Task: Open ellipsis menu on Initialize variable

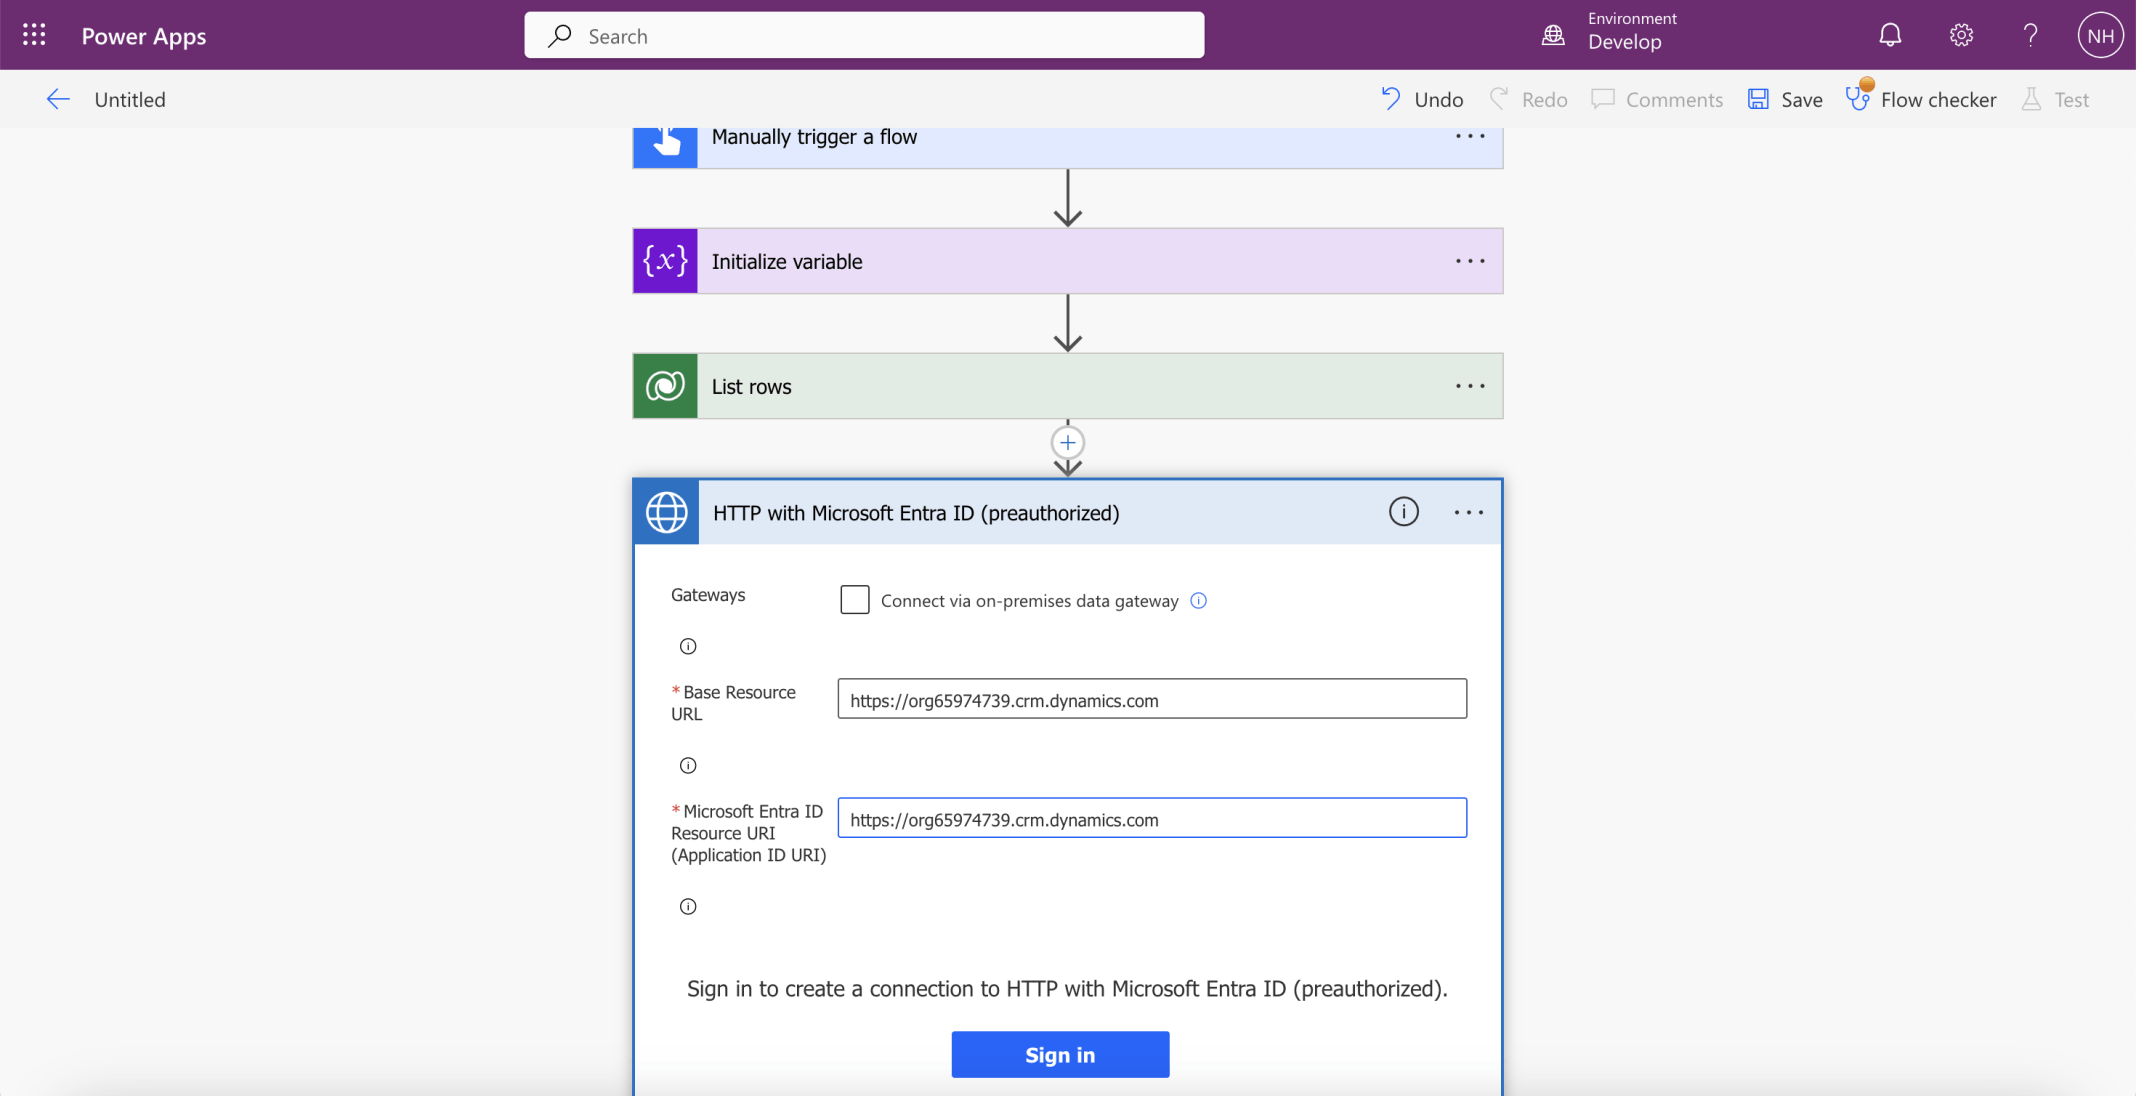Action: coord(1469,261)
